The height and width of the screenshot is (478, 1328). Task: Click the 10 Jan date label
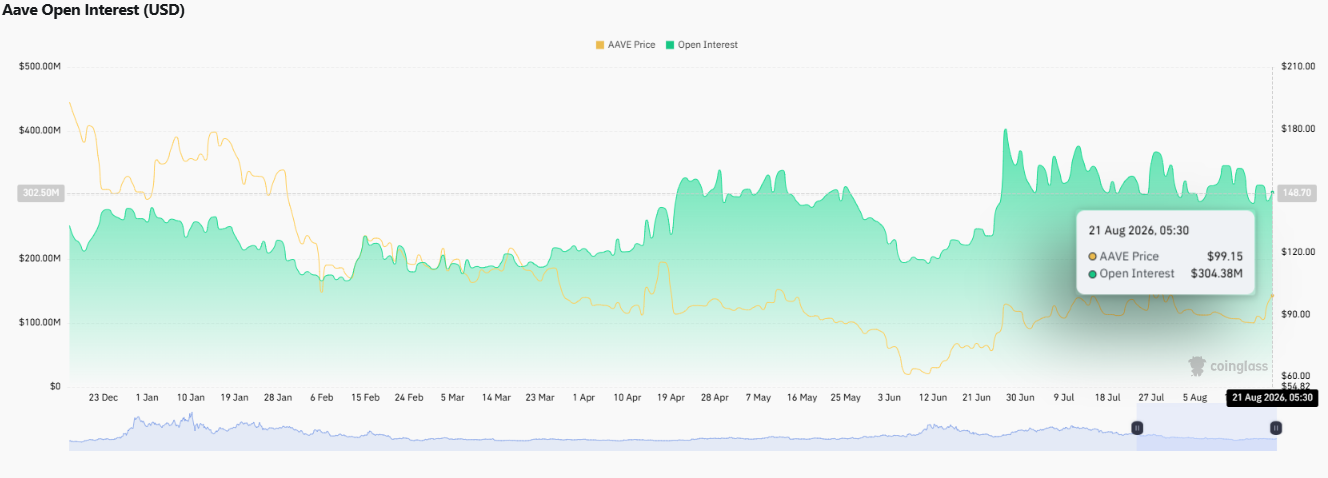[190, 397]
